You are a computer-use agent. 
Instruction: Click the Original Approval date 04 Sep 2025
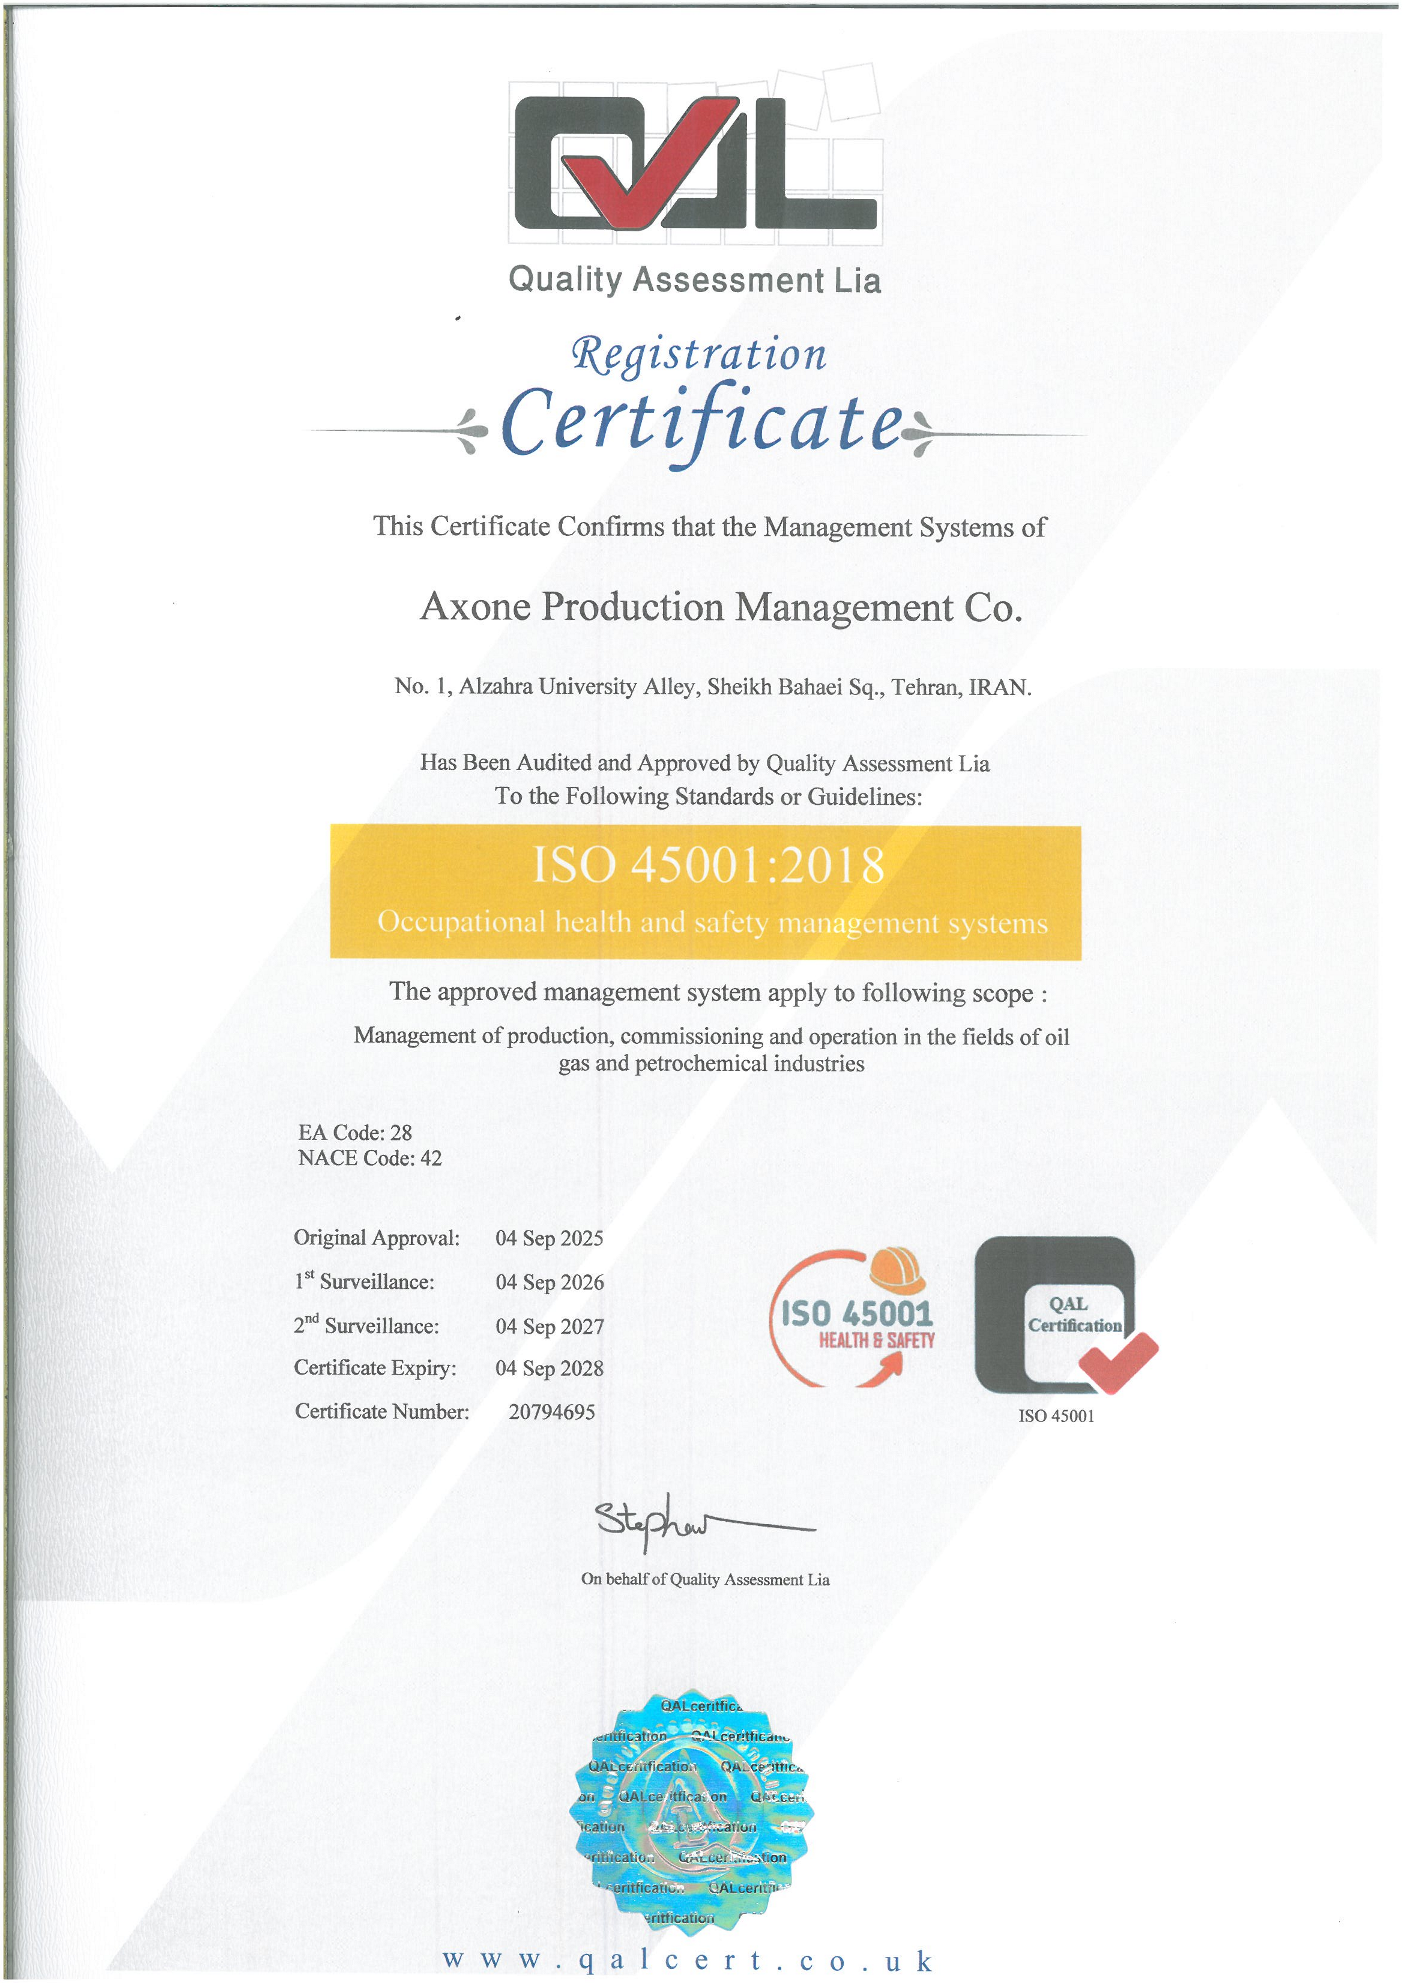pos(549,1238)
